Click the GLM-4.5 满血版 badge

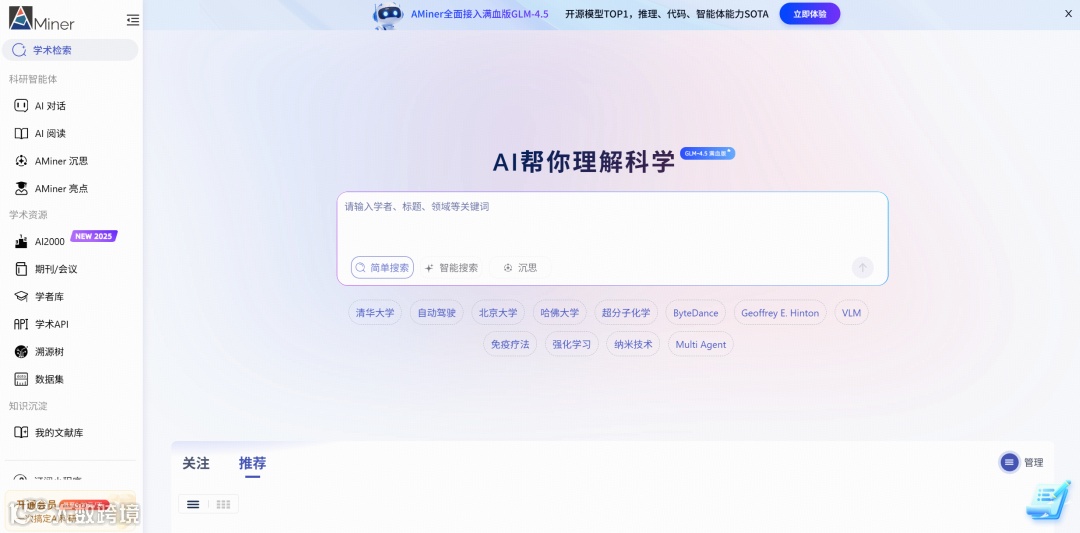[x=707, y=153]
